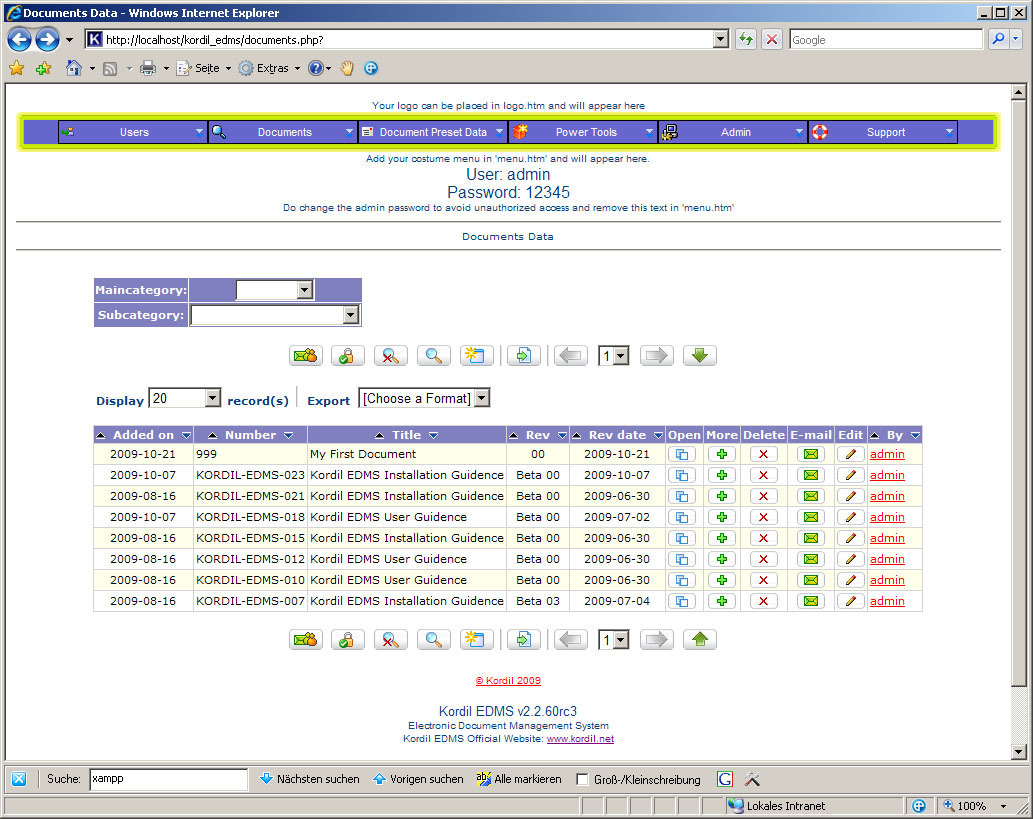Open the 100% zoom level control
1033x819 pixels.
point(976,806)
